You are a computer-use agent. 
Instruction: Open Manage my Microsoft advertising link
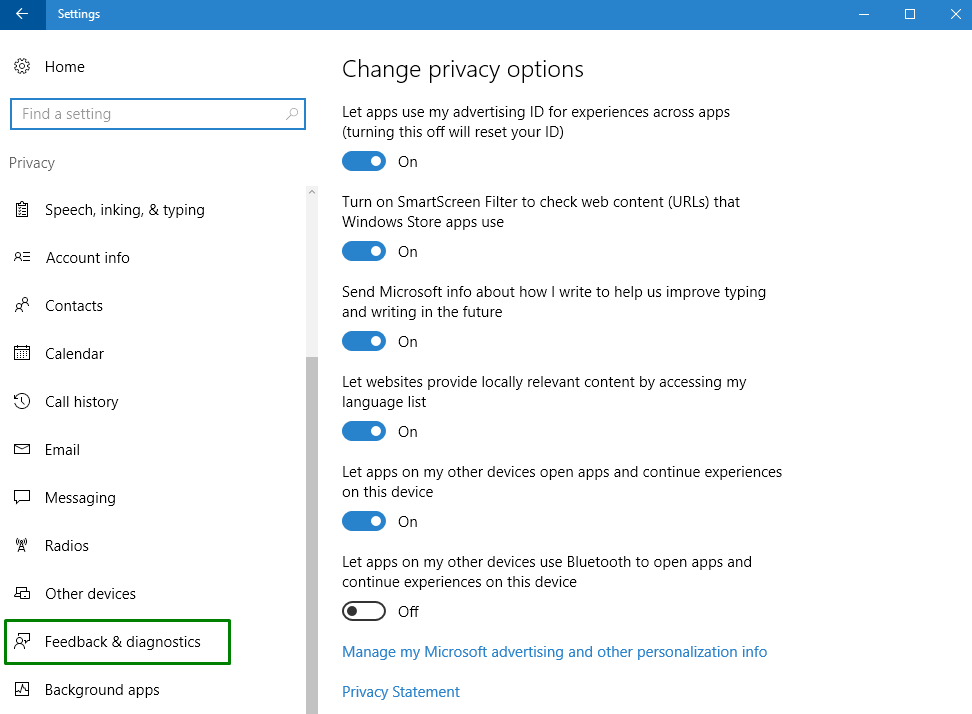554,652
